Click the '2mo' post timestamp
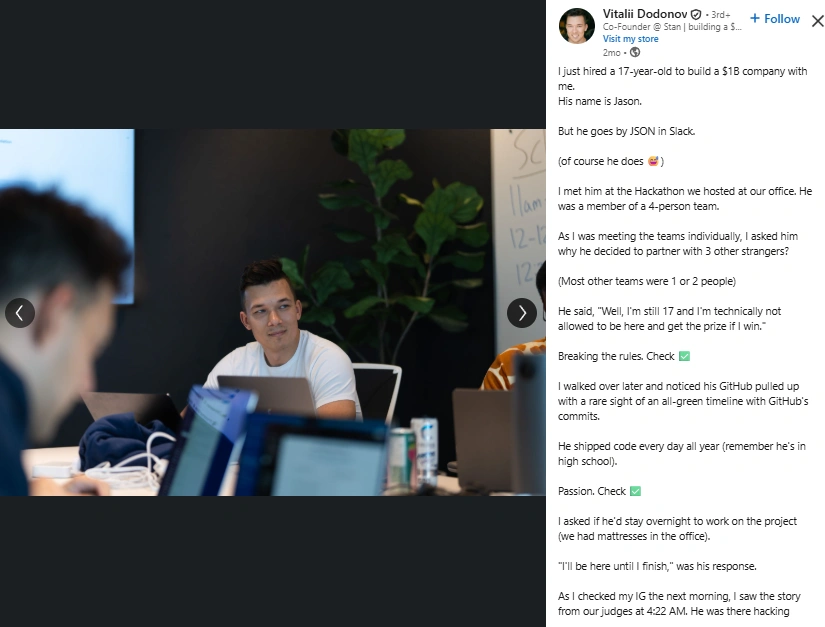 pyautogui.click(x=611, y=53)
